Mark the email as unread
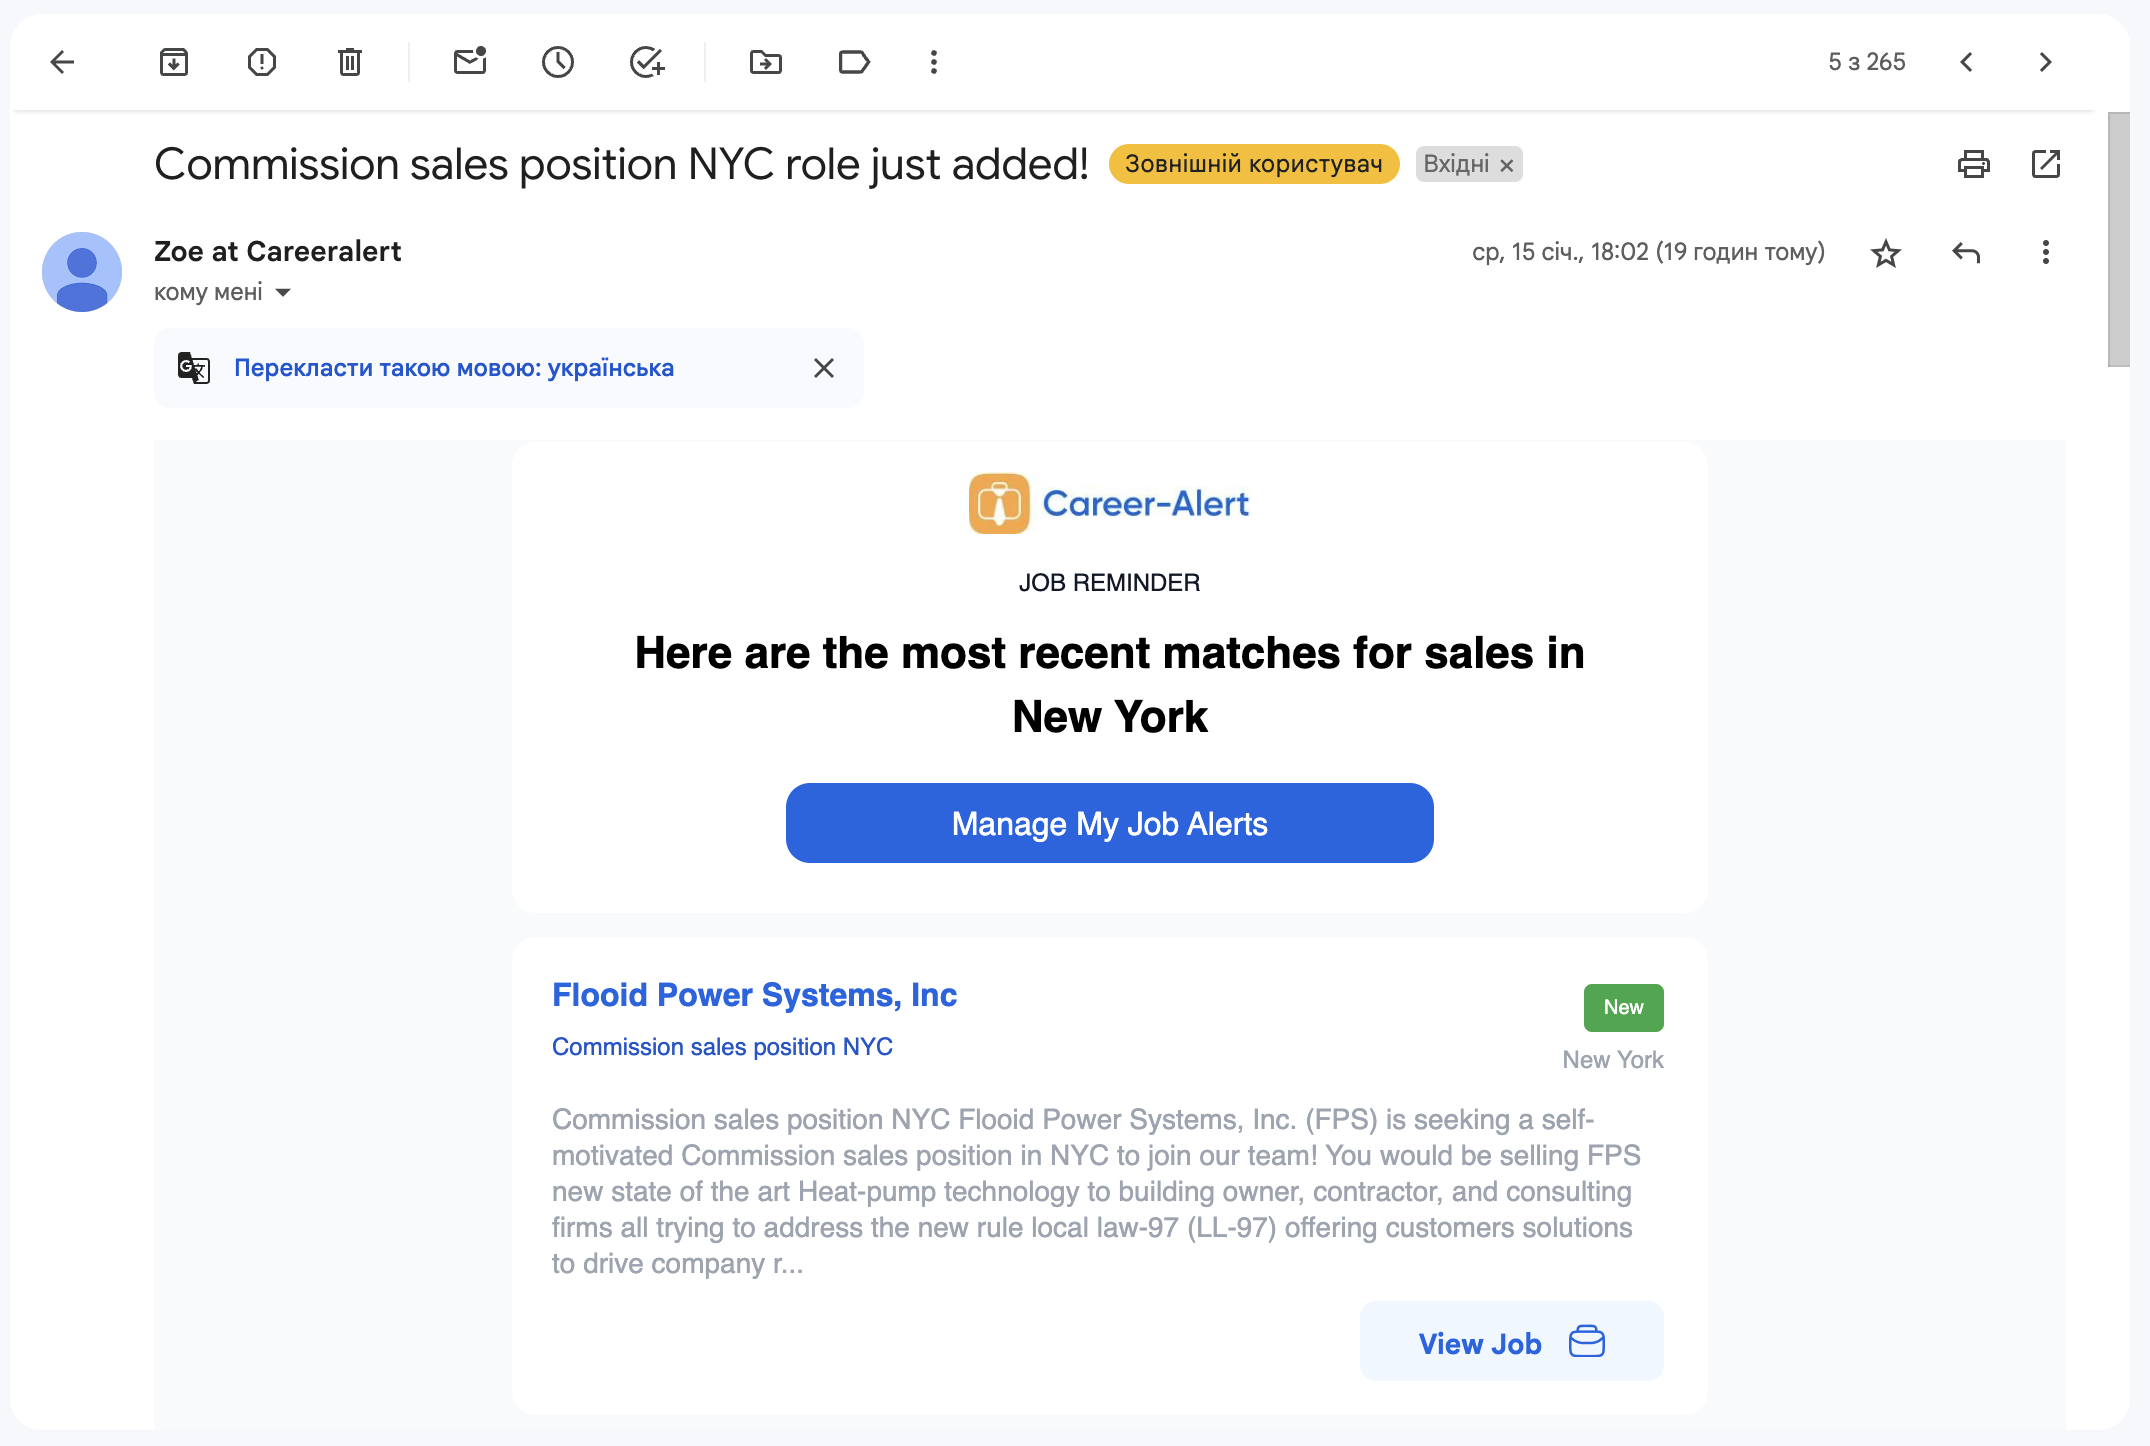 coord(470,62)
